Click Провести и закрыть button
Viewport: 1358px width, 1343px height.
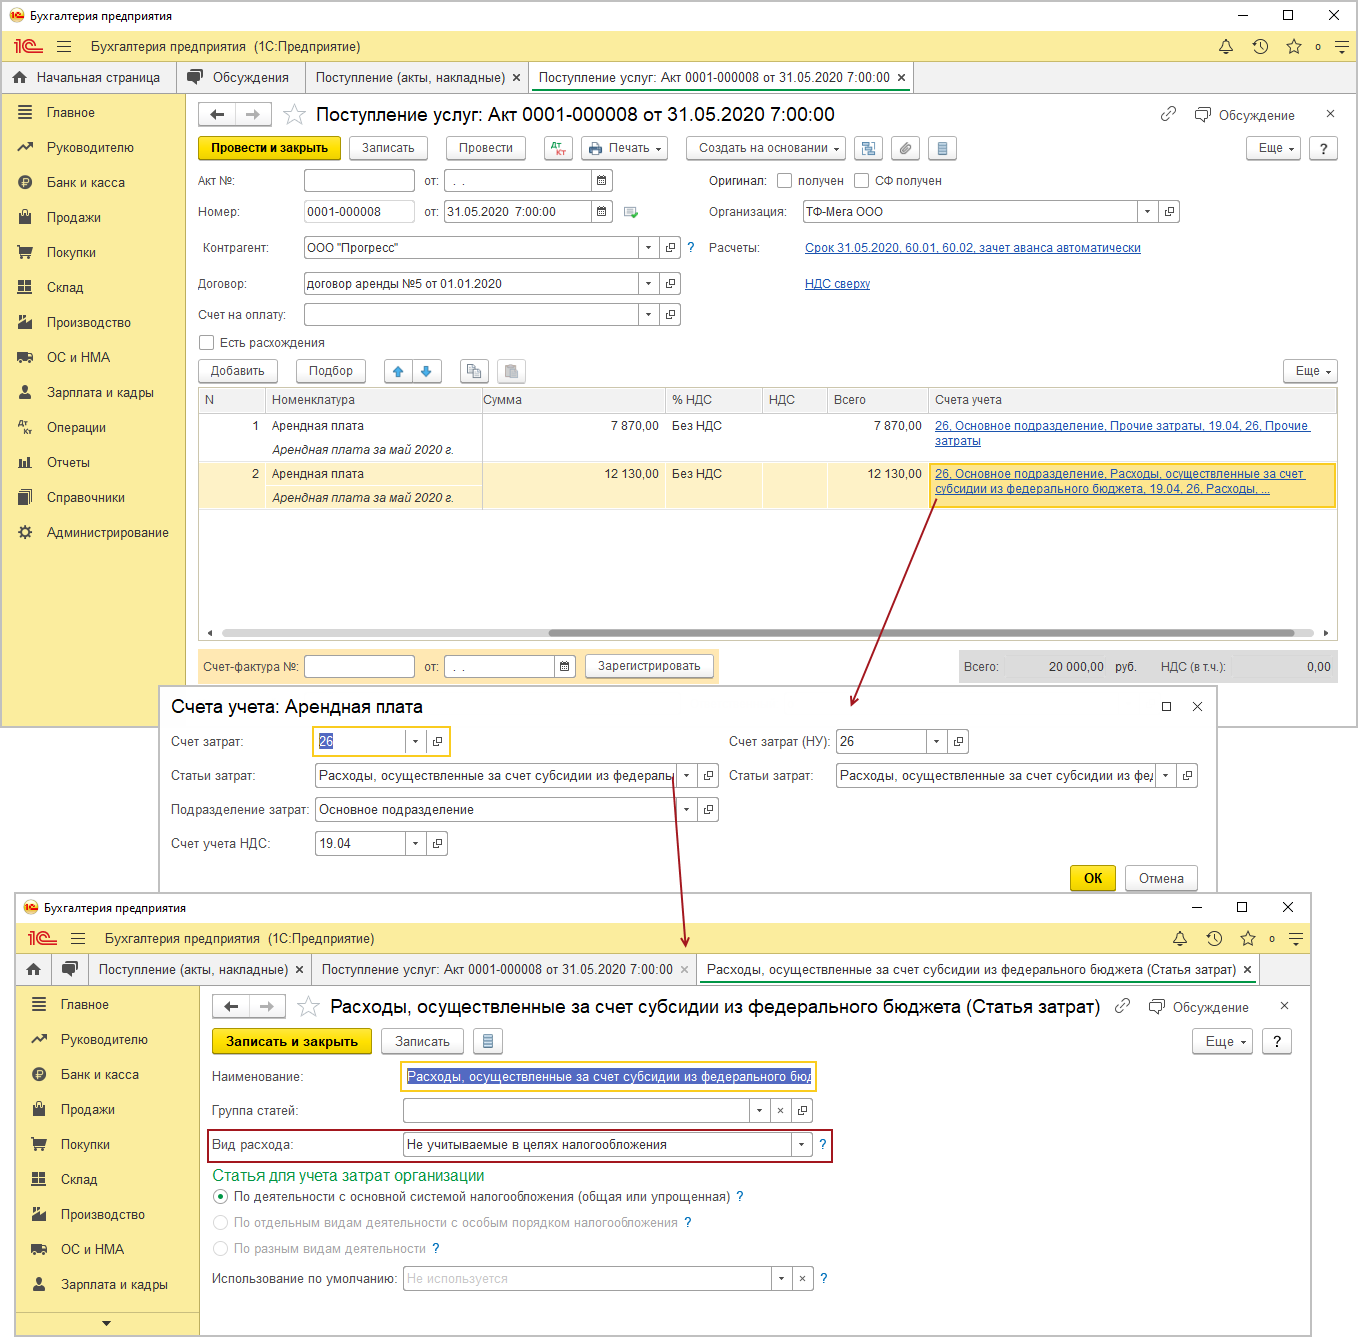[270, 148]
